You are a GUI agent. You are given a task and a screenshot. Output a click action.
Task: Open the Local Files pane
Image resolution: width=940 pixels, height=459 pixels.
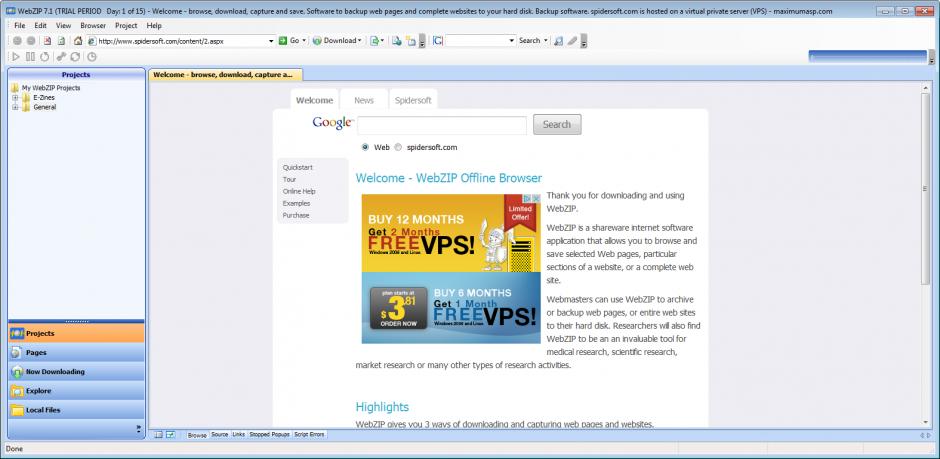click(x=76, y=410)
